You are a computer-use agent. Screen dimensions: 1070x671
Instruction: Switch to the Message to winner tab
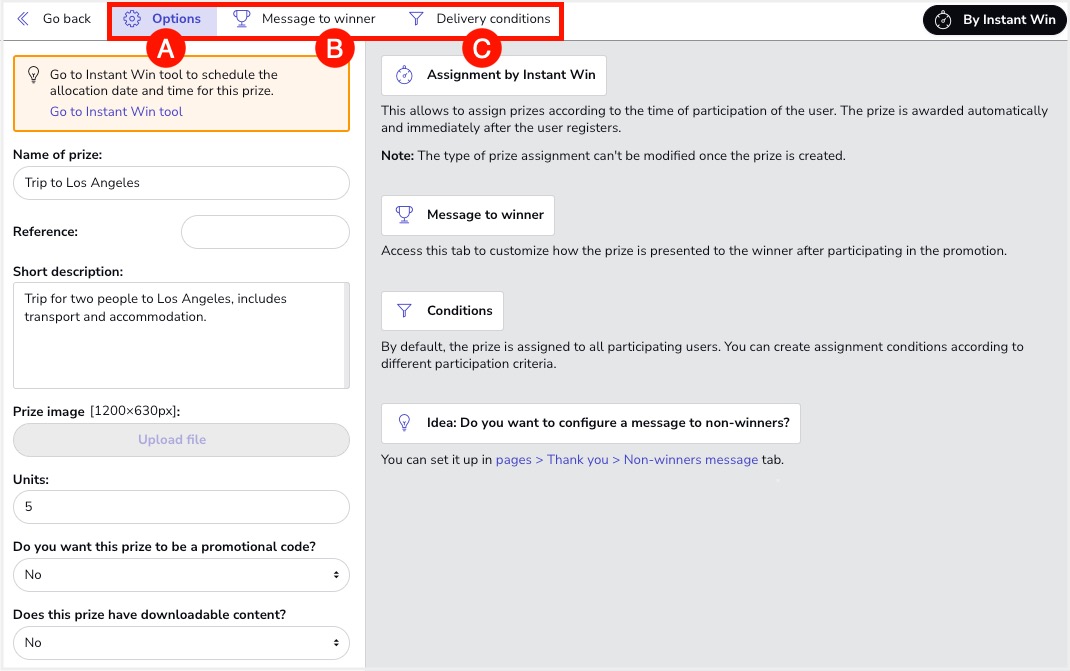pyautogui.click(x=318, y=19)
